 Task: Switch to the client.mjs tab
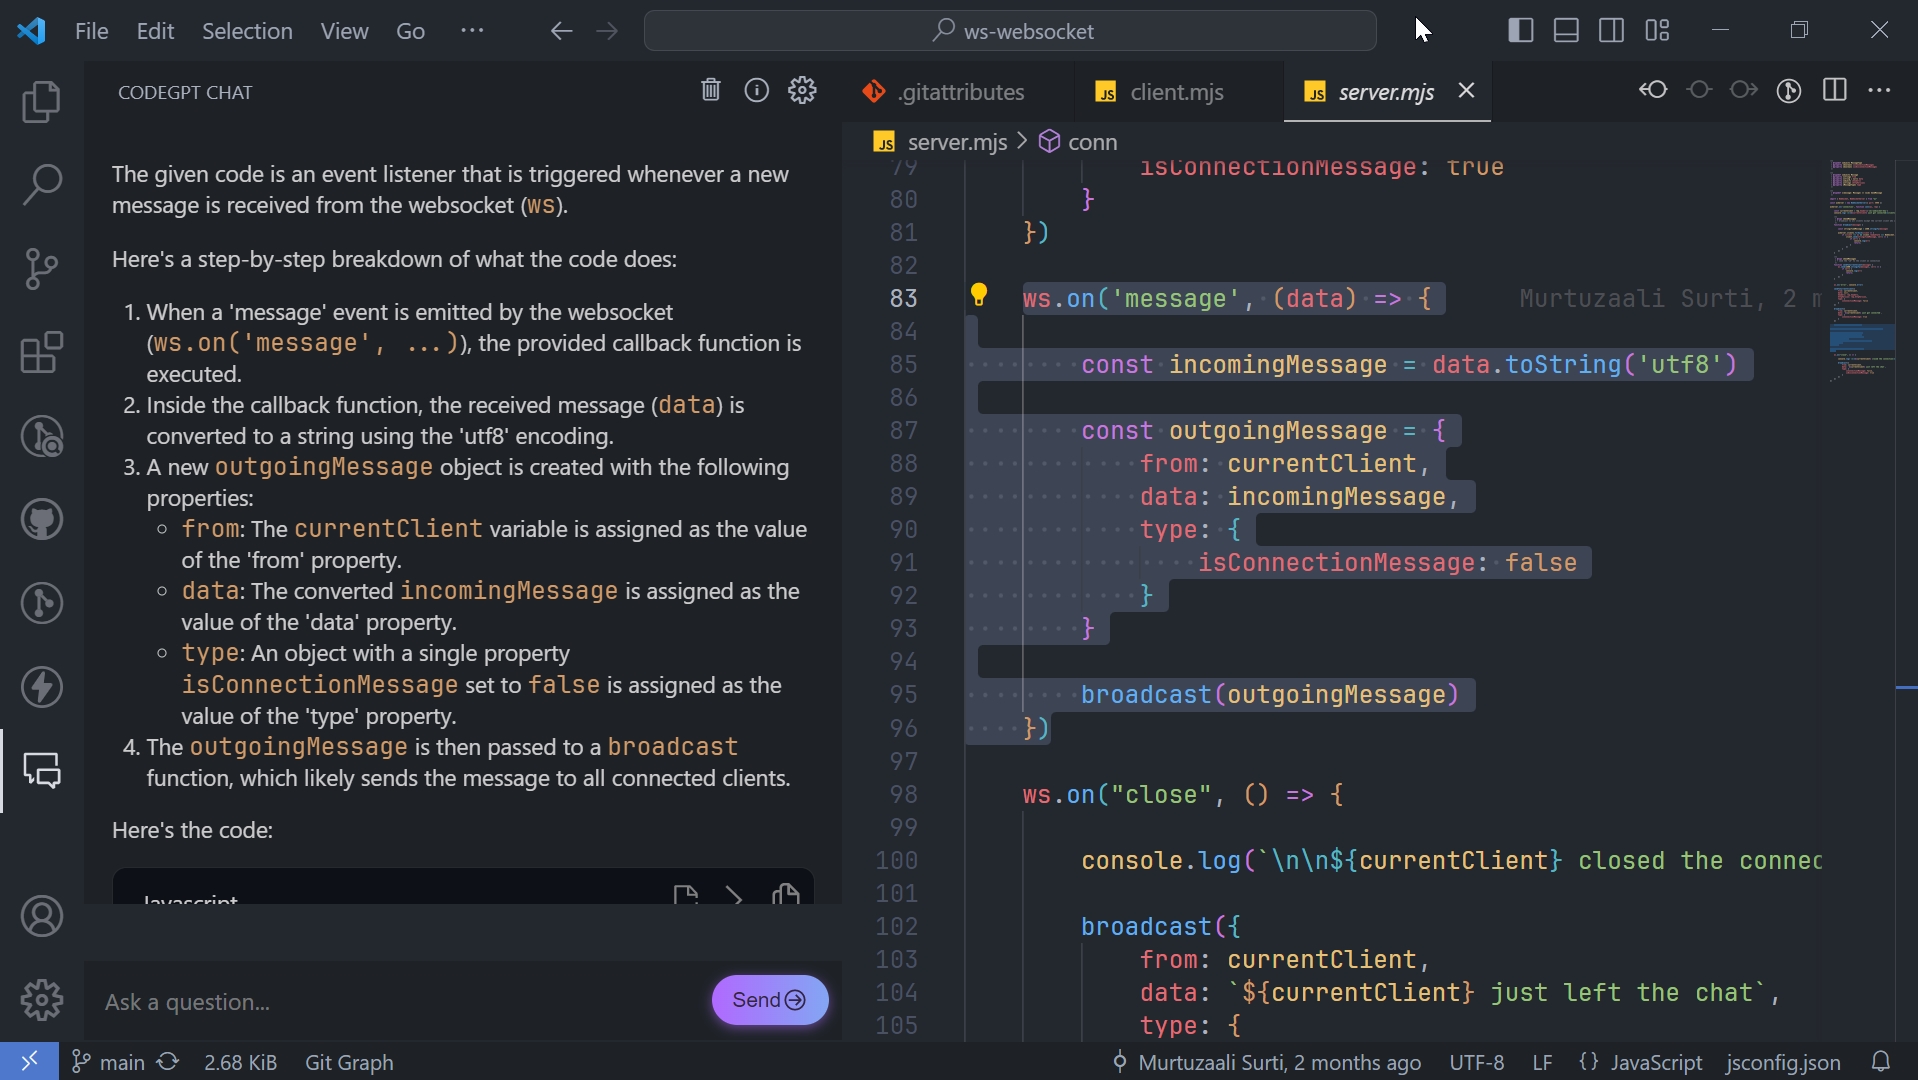pos(1177,92)
